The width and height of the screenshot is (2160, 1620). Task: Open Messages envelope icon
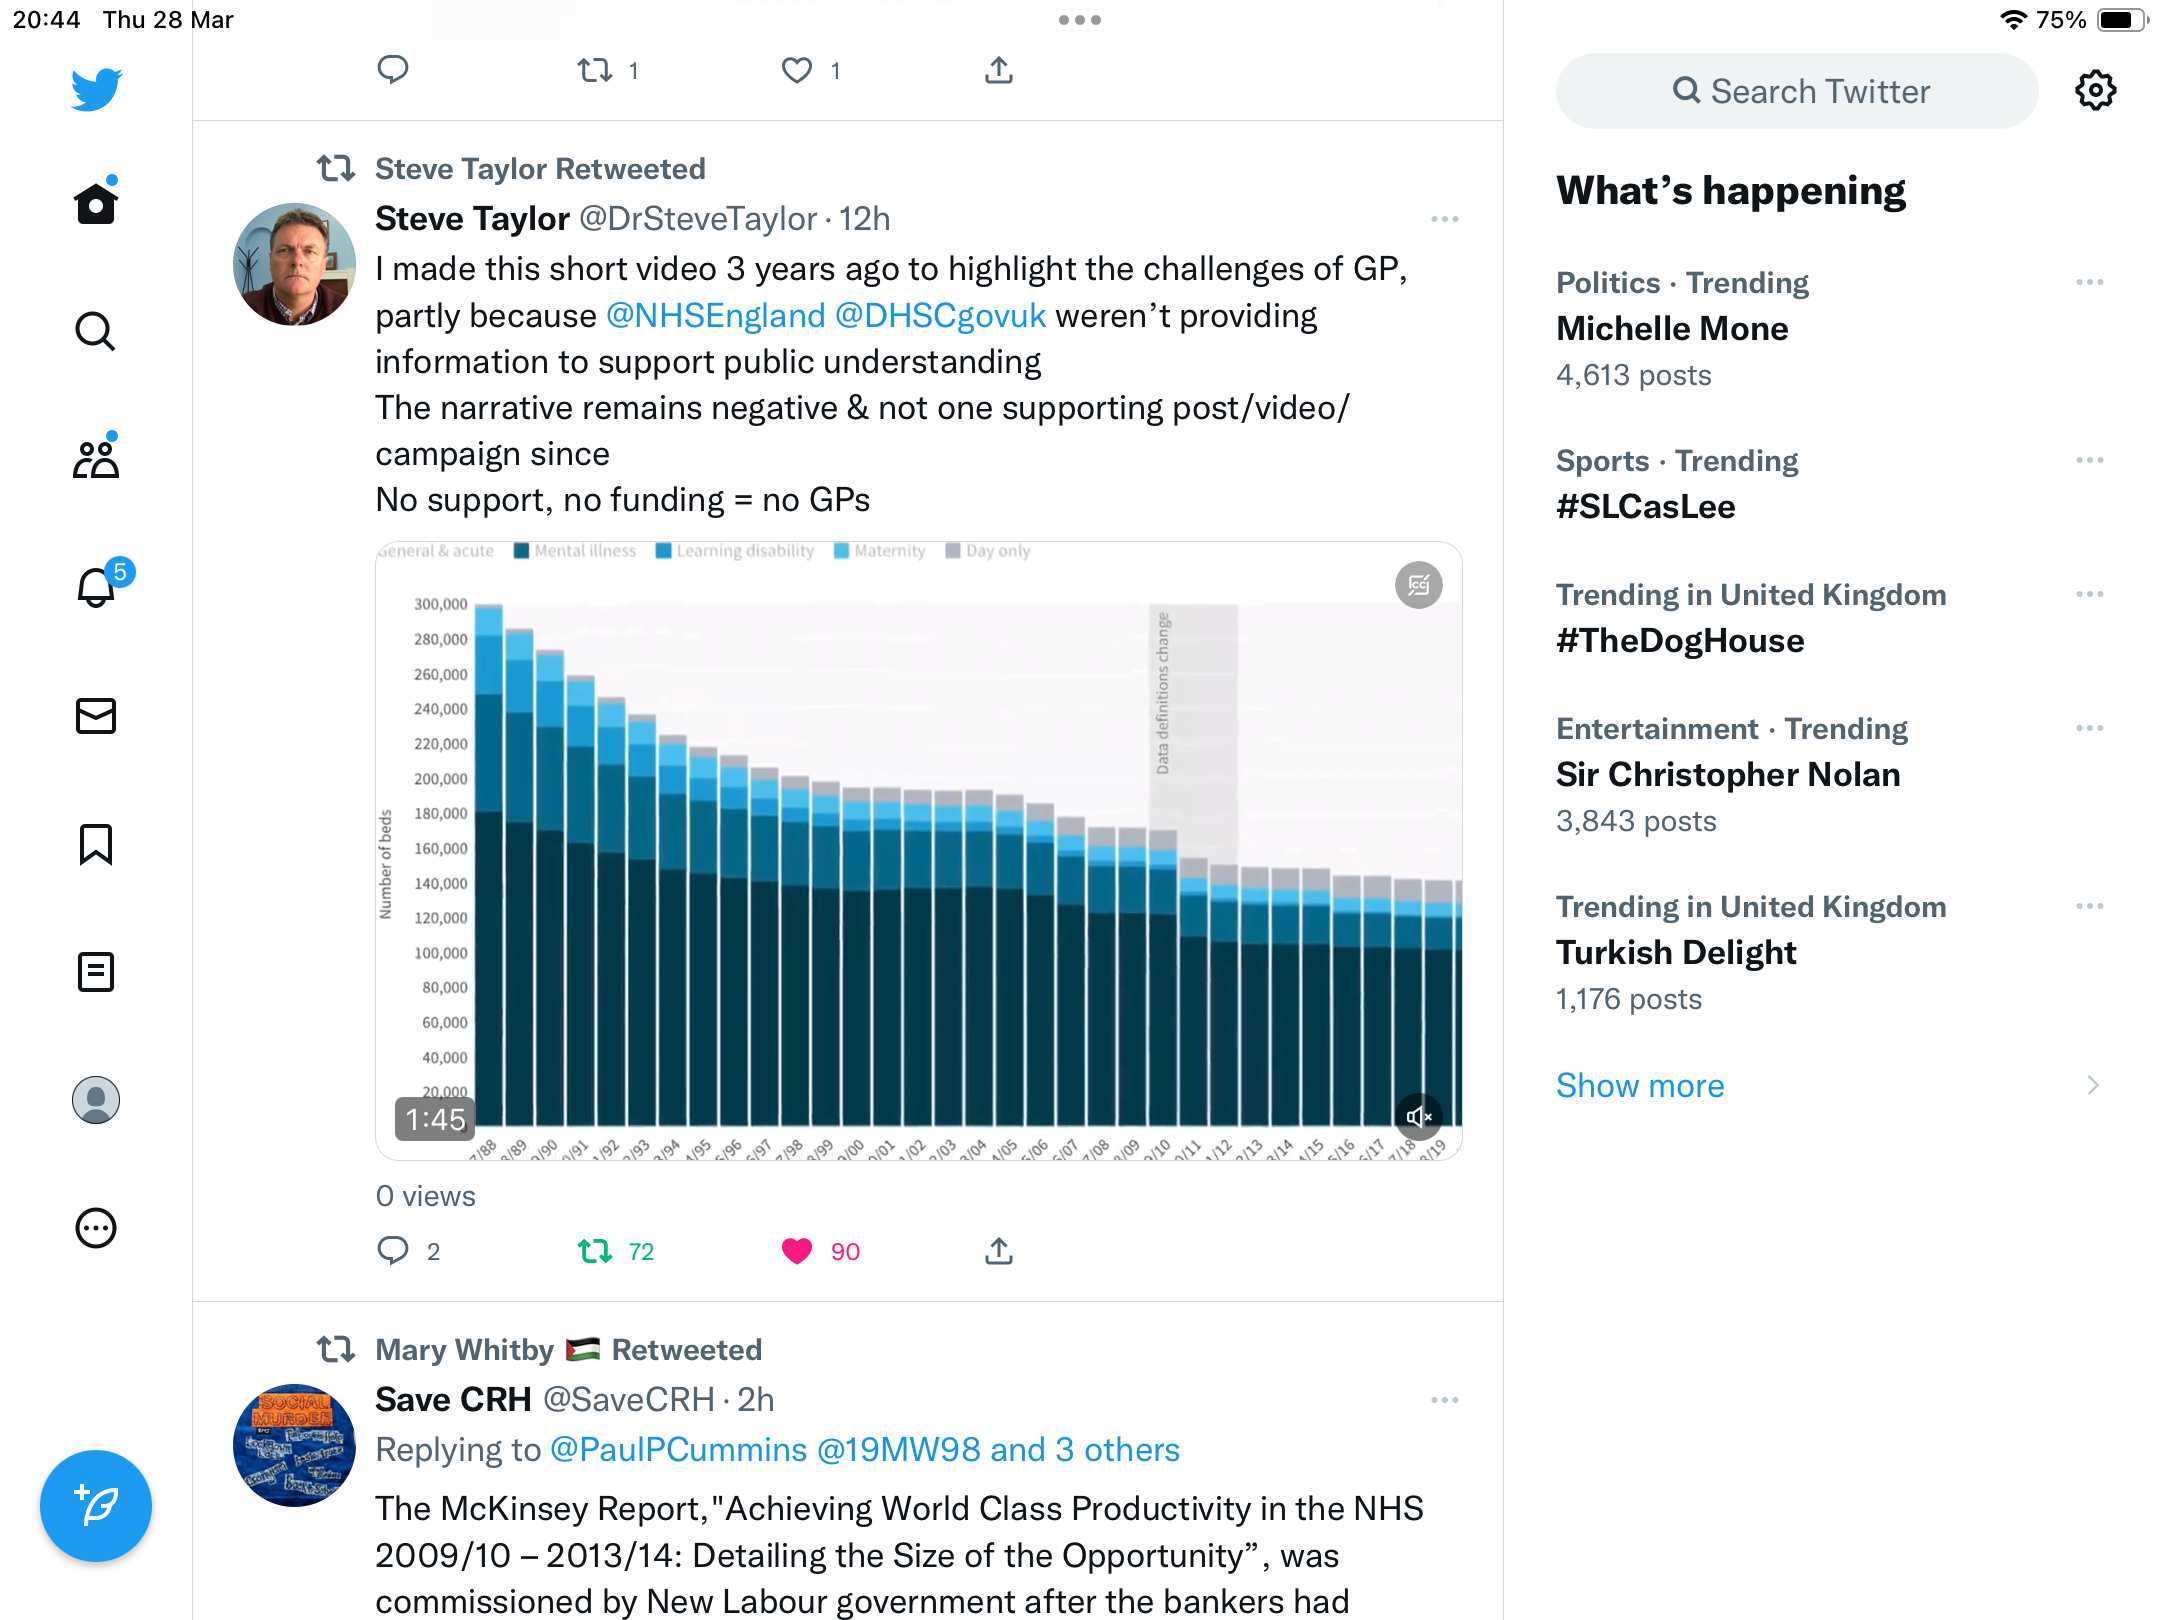96,716
